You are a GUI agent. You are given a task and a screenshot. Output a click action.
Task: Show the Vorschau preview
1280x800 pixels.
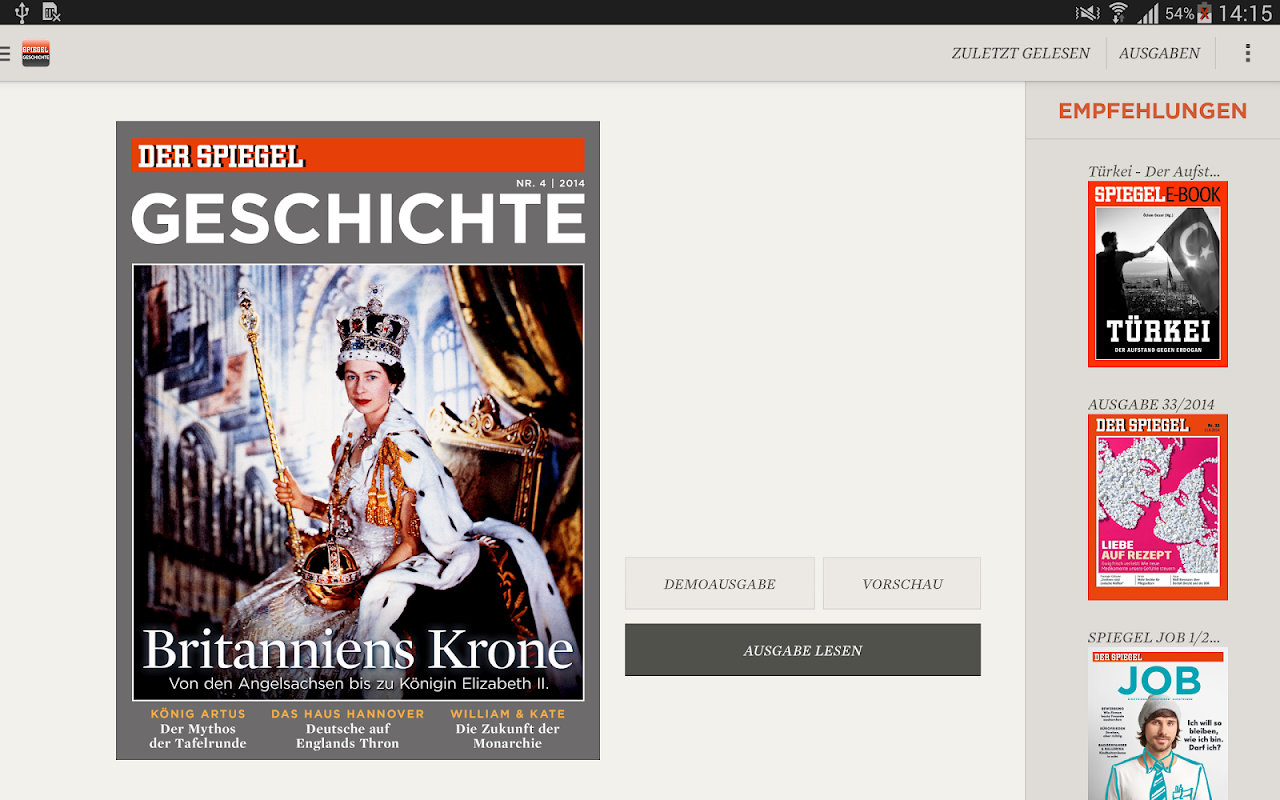pyautogui.click(x=902, y=583)
